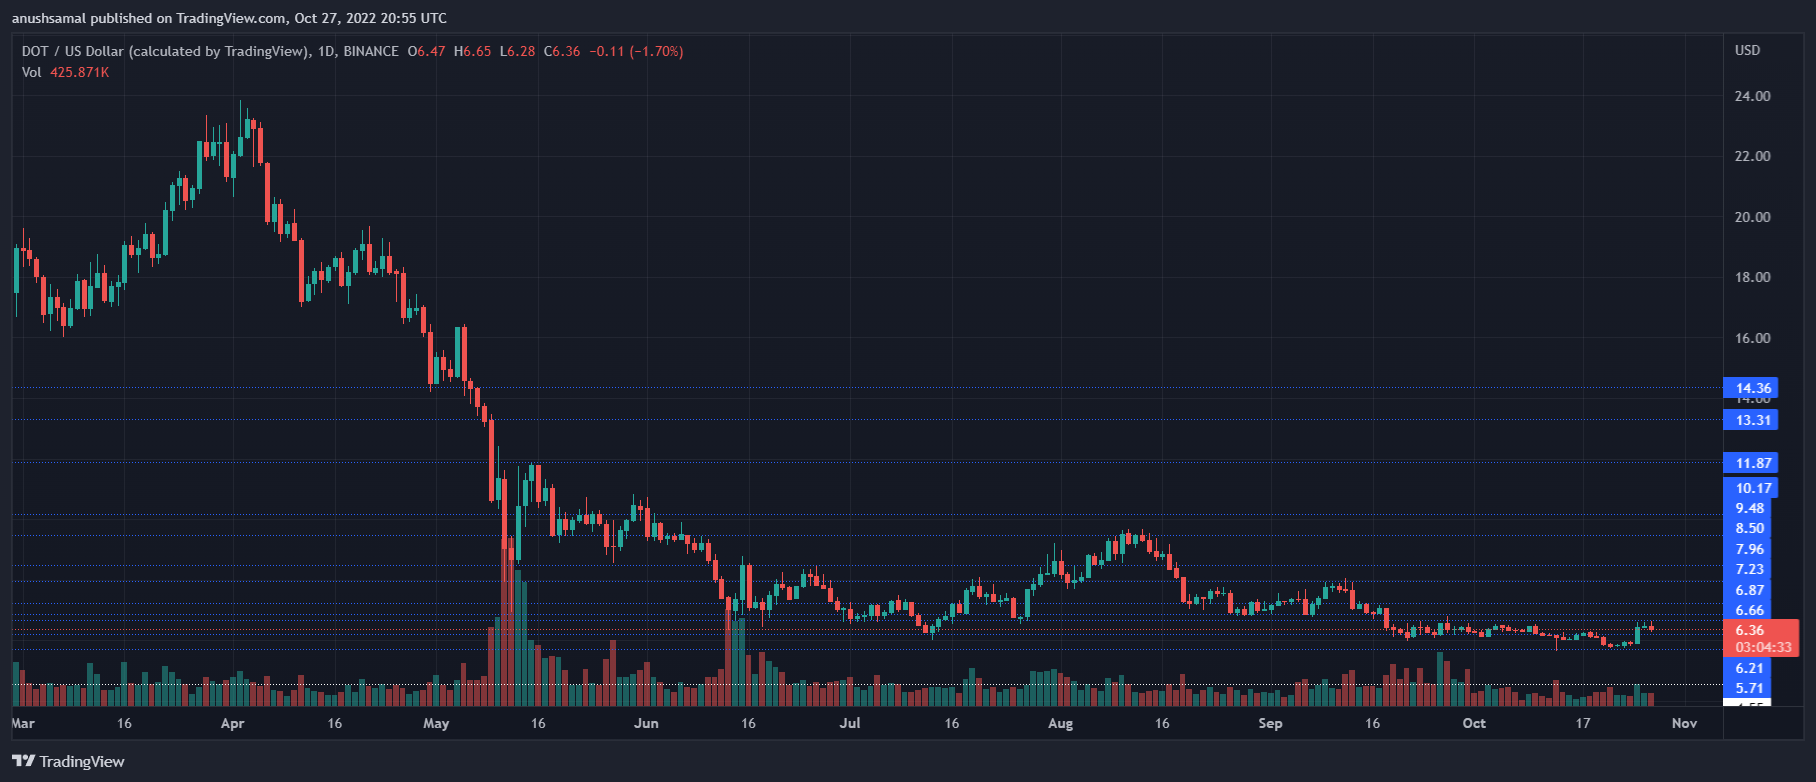Click the 24.00 mark on price scale

coord(1752,96)
